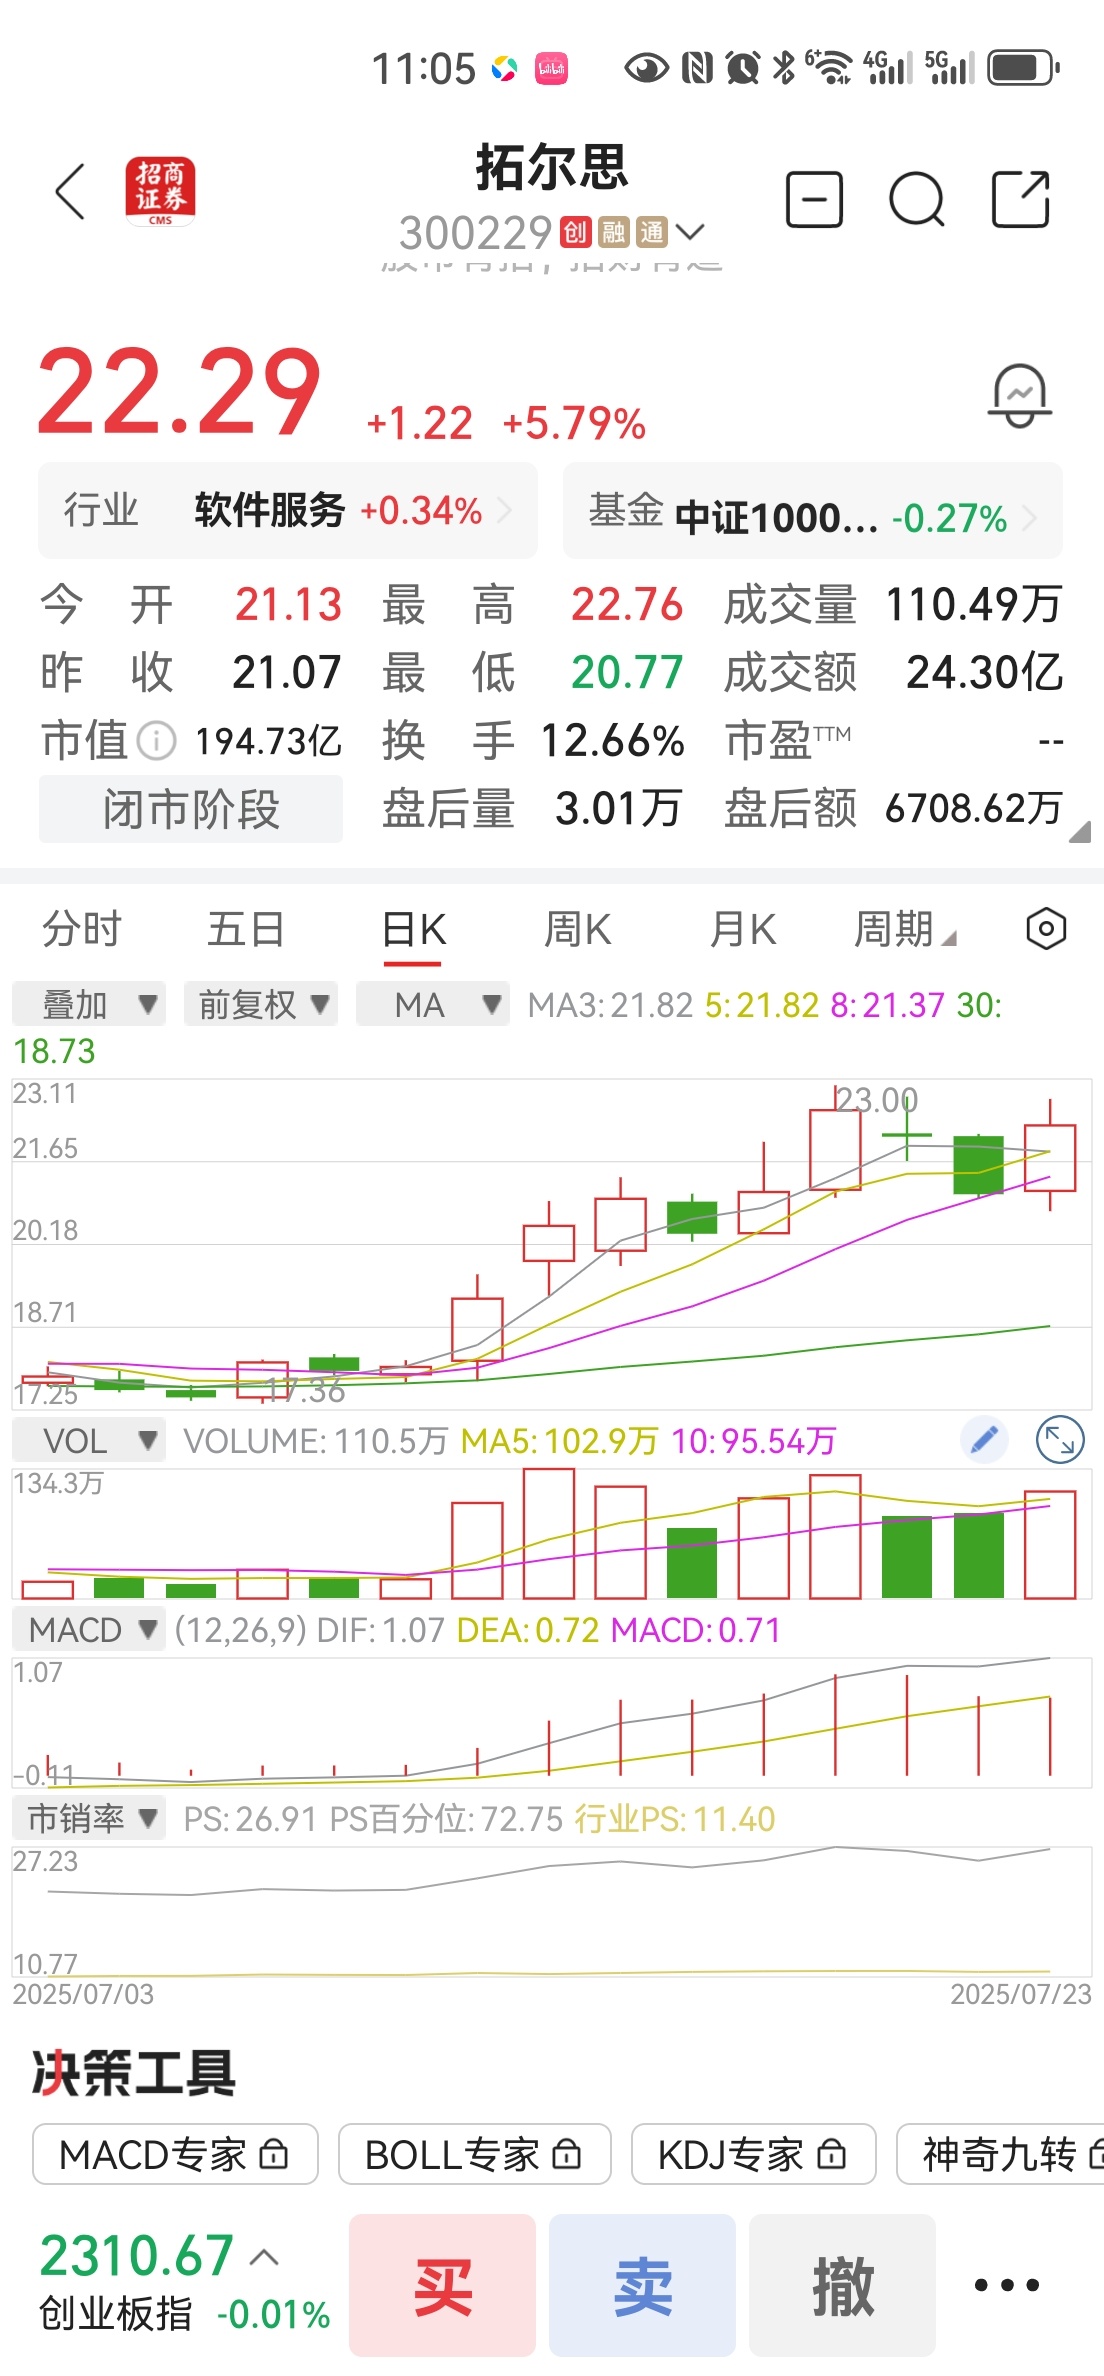Tap the lock icon on BOLL专家
1104x2376 pixels.
click(x=567, y=2155)
